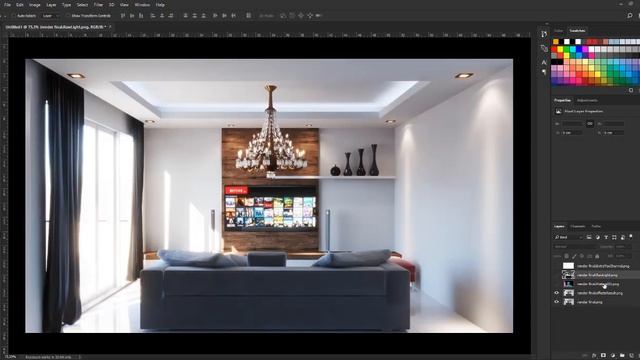This screenshot has width=640, height=360.
Task: Switch to the Layers tab
Action: coord(559,226)
